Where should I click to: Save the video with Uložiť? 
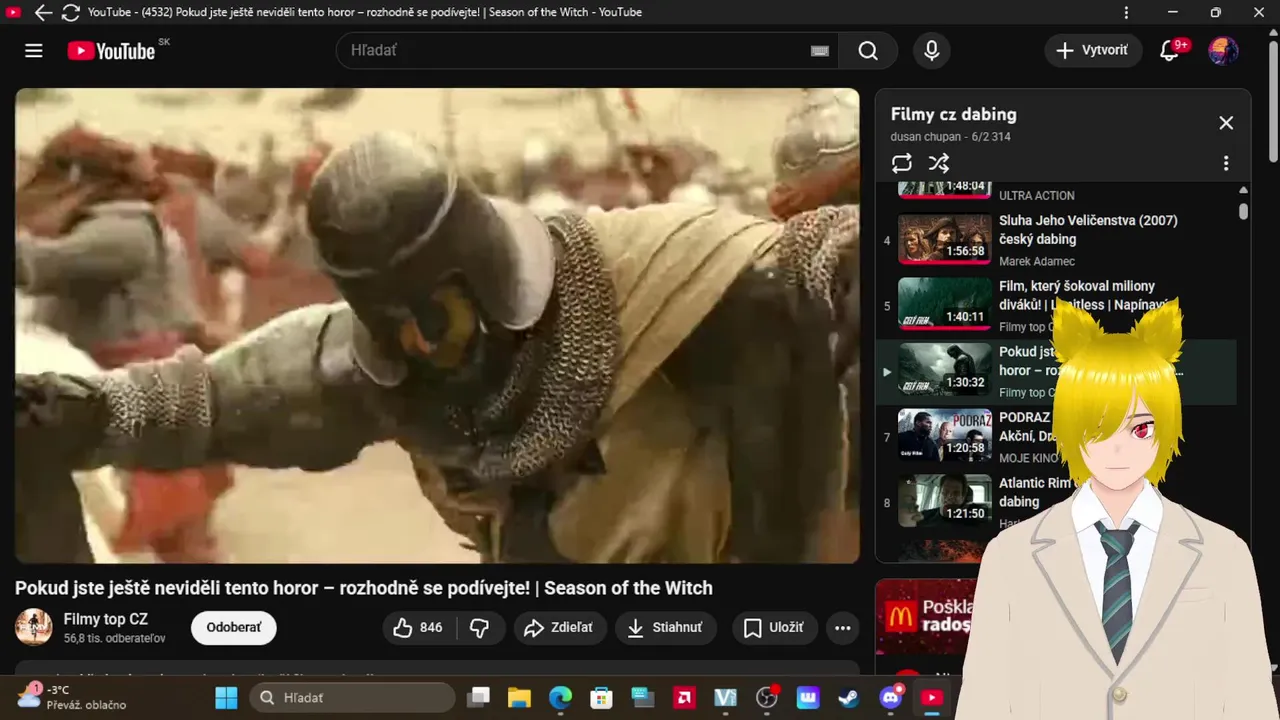tap(774, 628)
